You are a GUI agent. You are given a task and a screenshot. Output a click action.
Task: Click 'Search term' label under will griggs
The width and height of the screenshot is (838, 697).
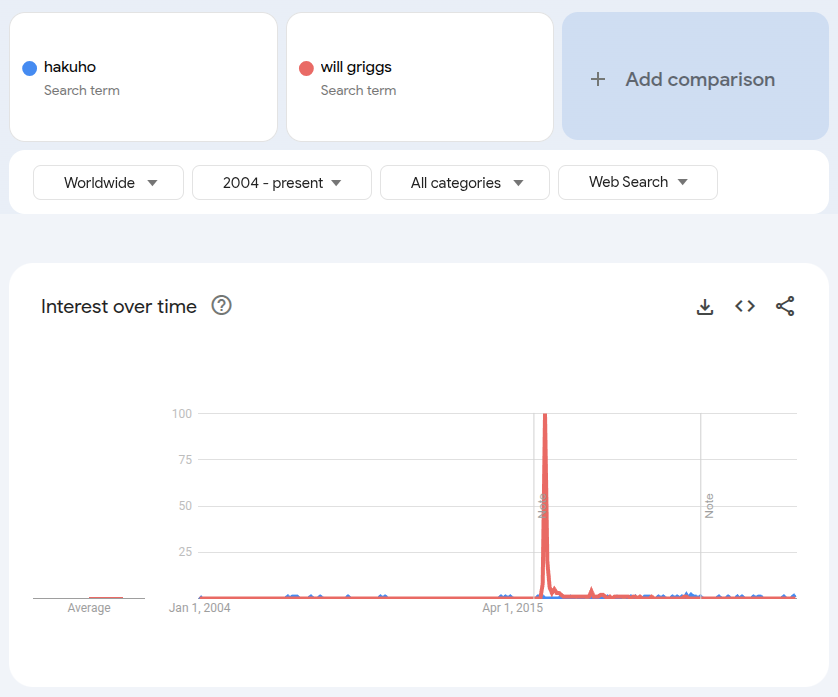tap(358, 90)
